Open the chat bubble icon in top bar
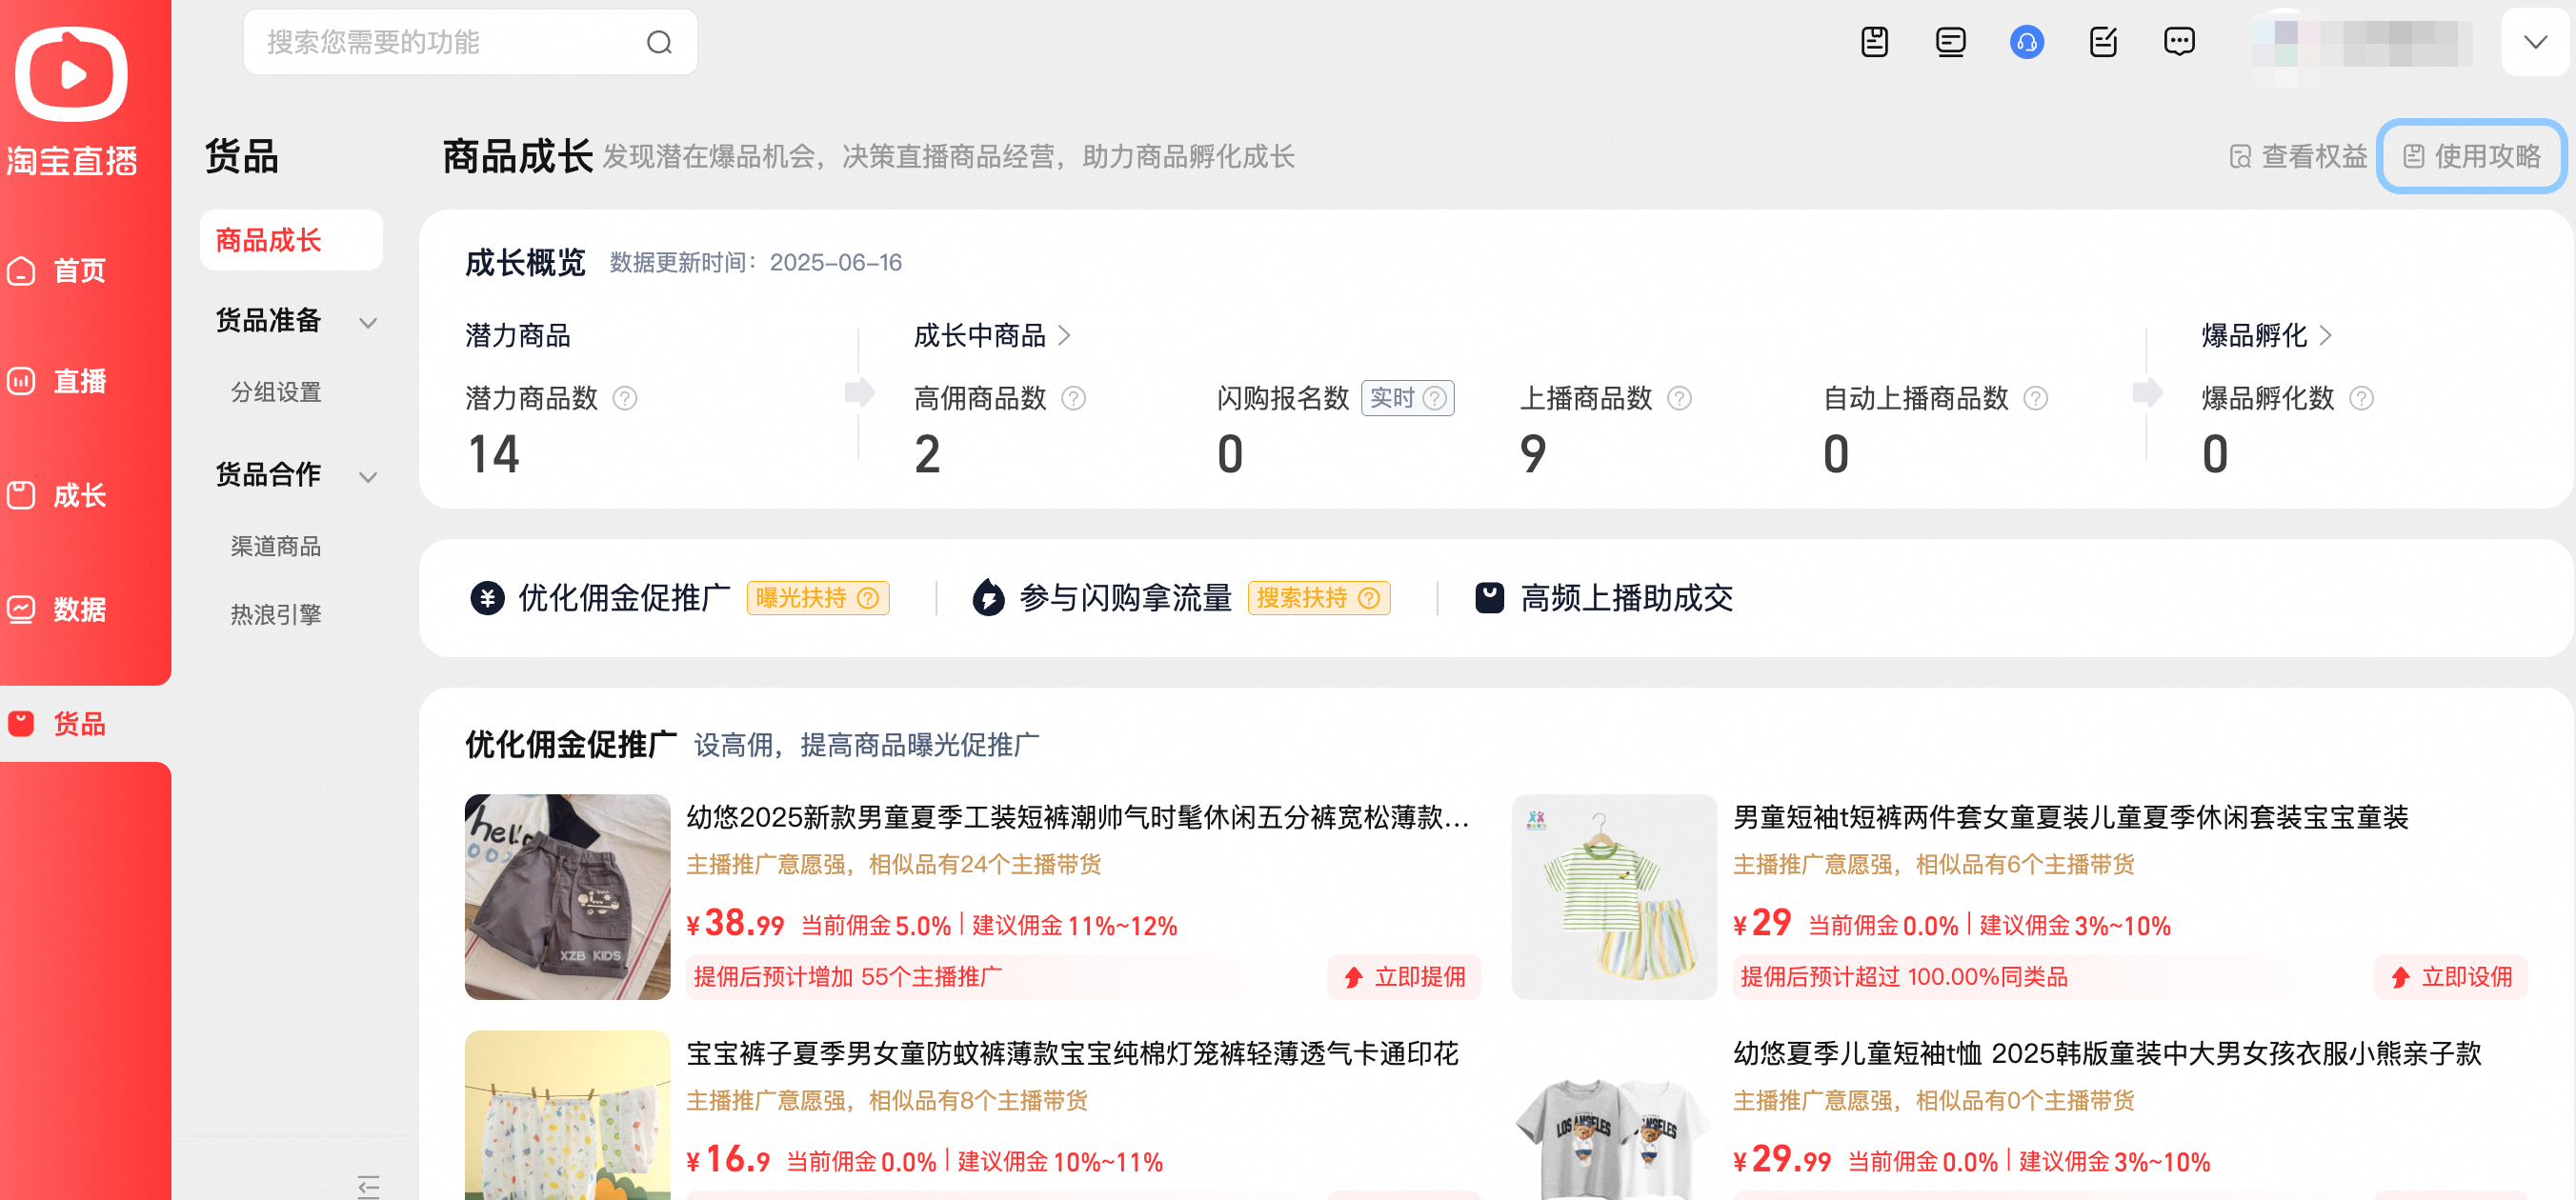 click(x=2179, y=42)
